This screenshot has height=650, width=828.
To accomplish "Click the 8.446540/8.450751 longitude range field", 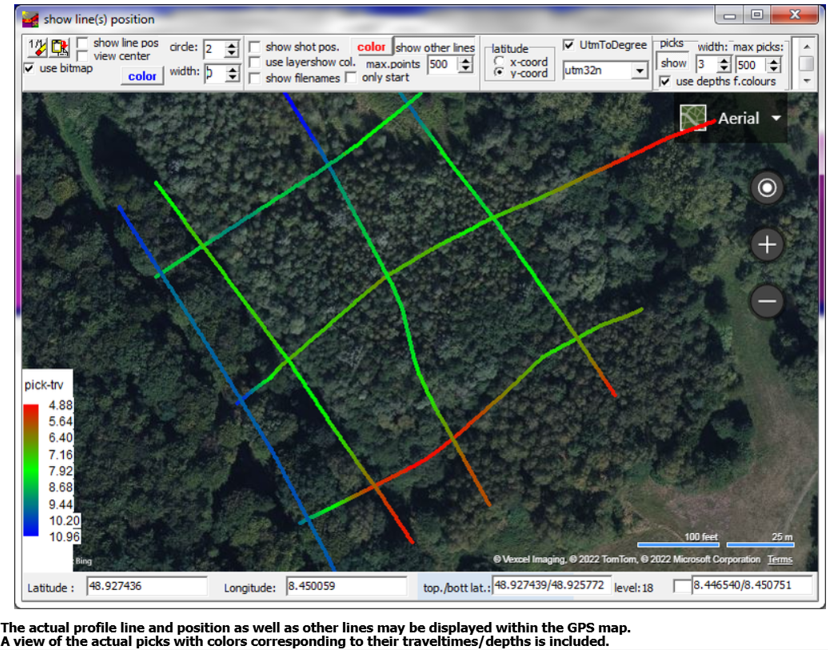I will (x=752, y=586).
